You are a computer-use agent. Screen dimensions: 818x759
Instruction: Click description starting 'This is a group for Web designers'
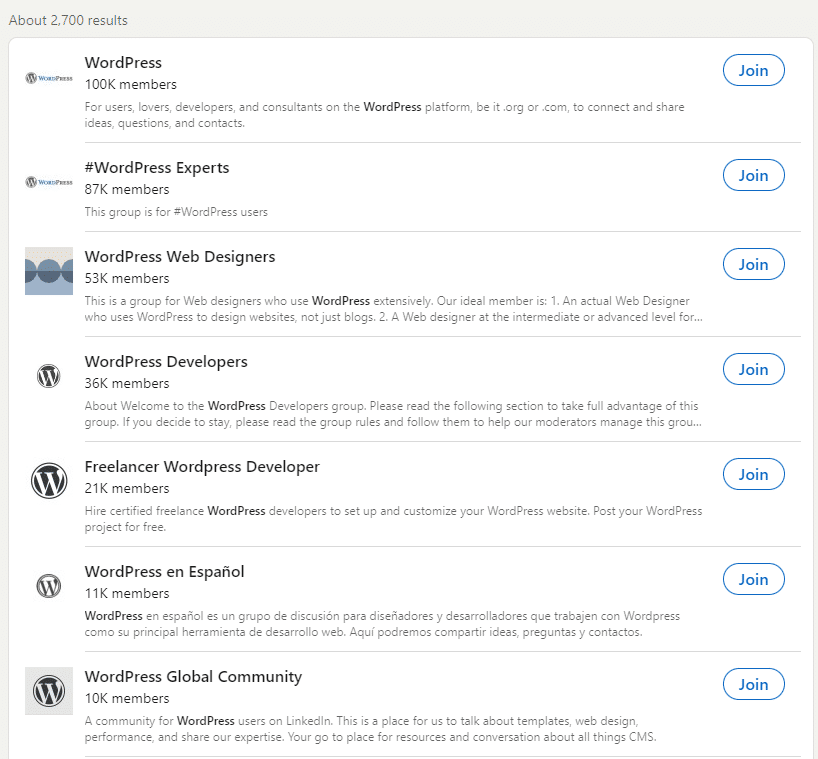point(393,309)
